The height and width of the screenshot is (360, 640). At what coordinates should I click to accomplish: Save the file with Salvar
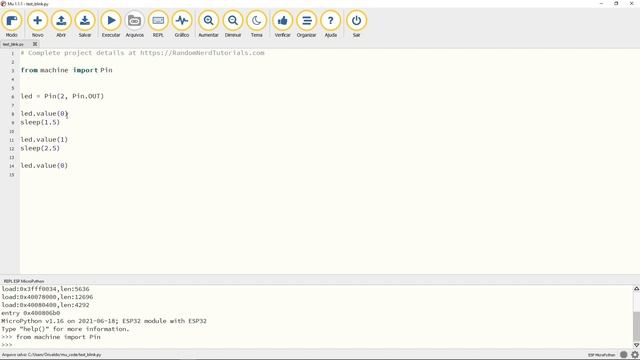[85, 24]
